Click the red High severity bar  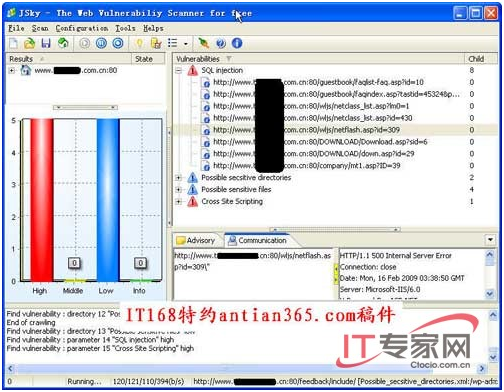(42, 200)
